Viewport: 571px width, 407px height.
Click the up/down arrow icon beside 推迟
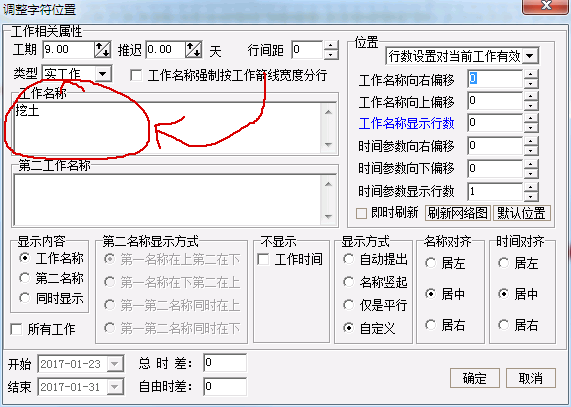[x=193, y=49]
